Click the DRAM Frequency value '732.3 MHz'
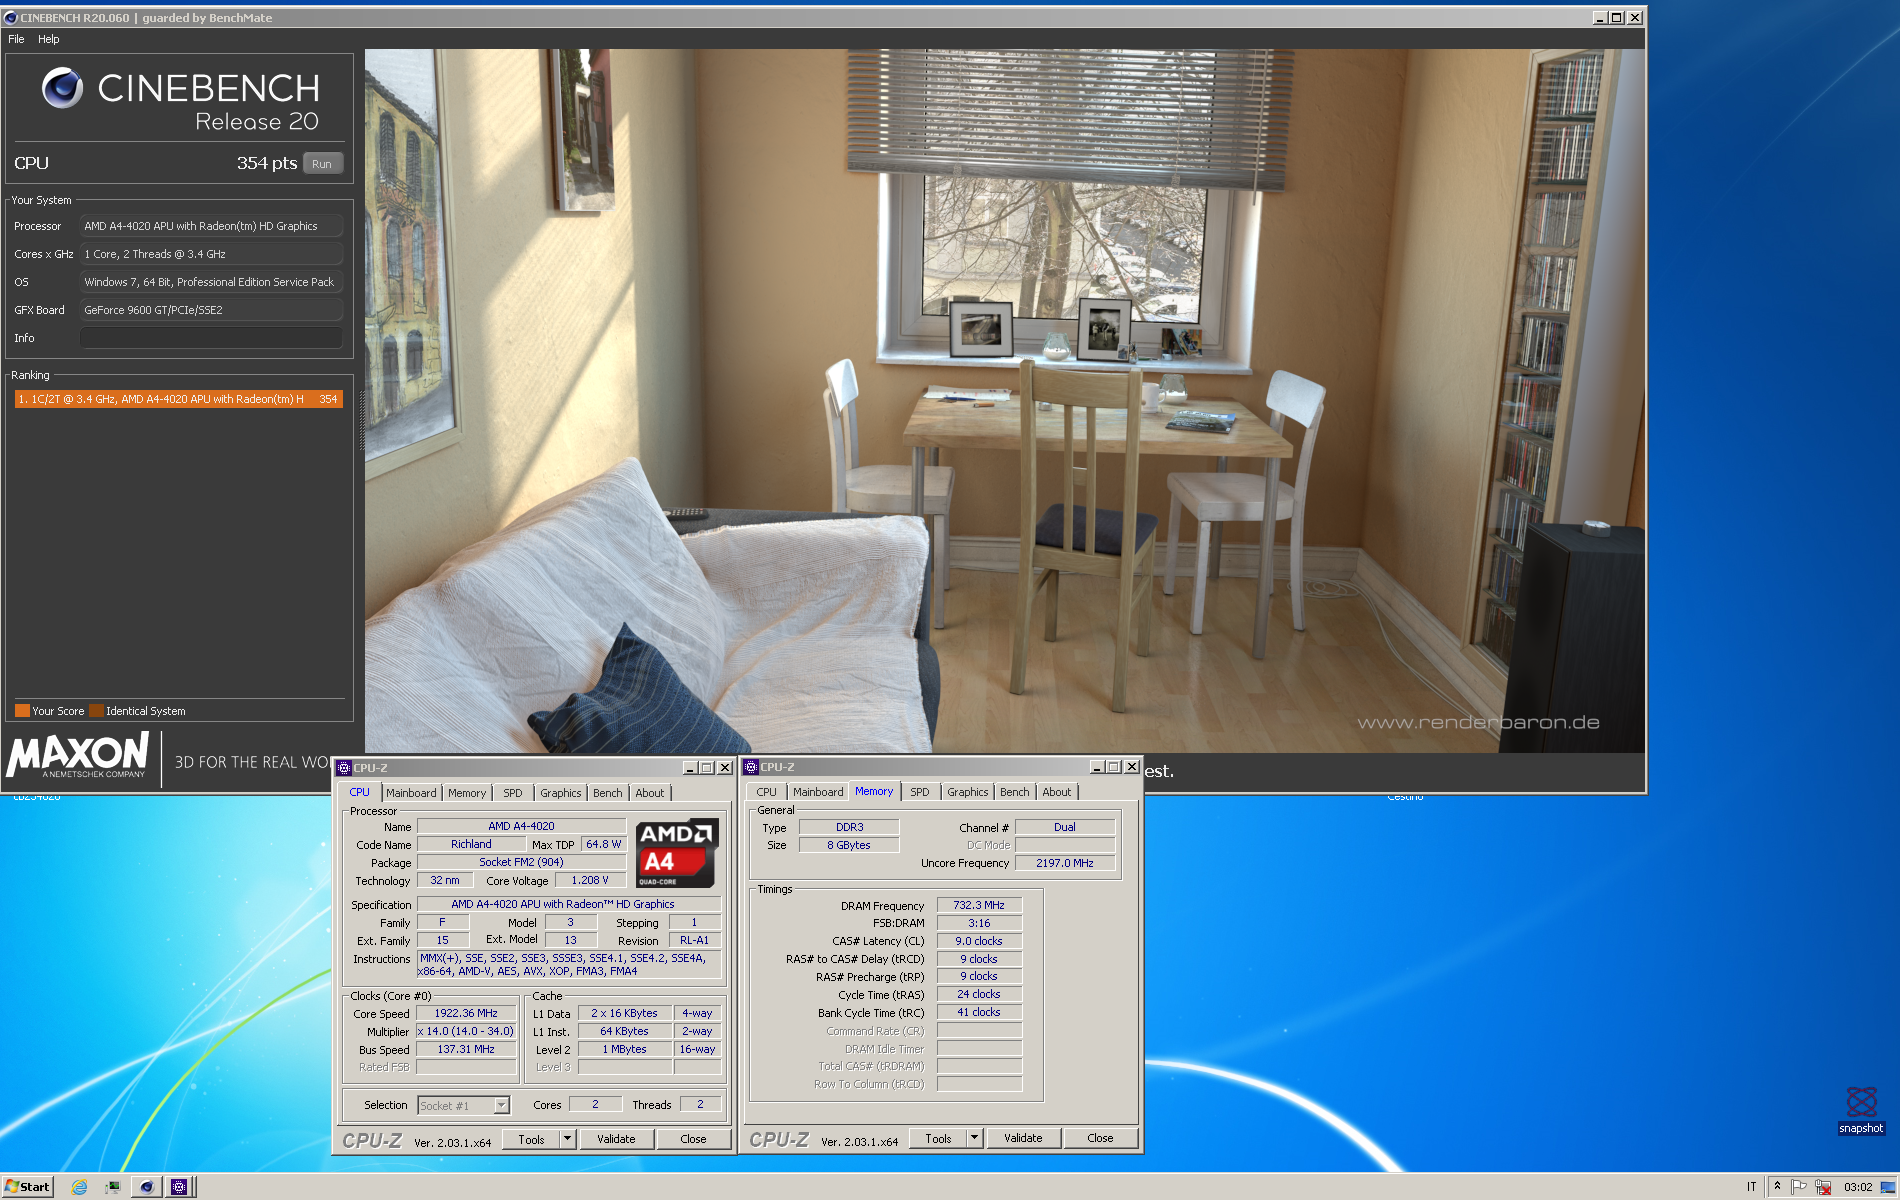 click(979, 905)
